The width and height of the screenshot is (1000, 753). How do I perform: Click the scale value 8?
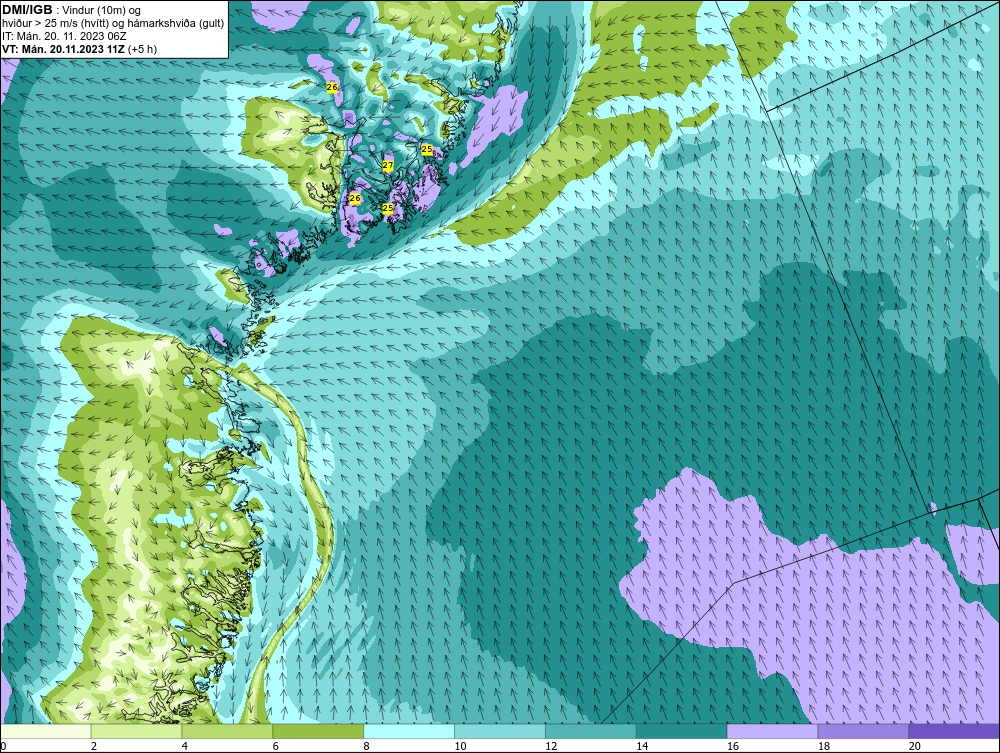click(x=367, y=746)
